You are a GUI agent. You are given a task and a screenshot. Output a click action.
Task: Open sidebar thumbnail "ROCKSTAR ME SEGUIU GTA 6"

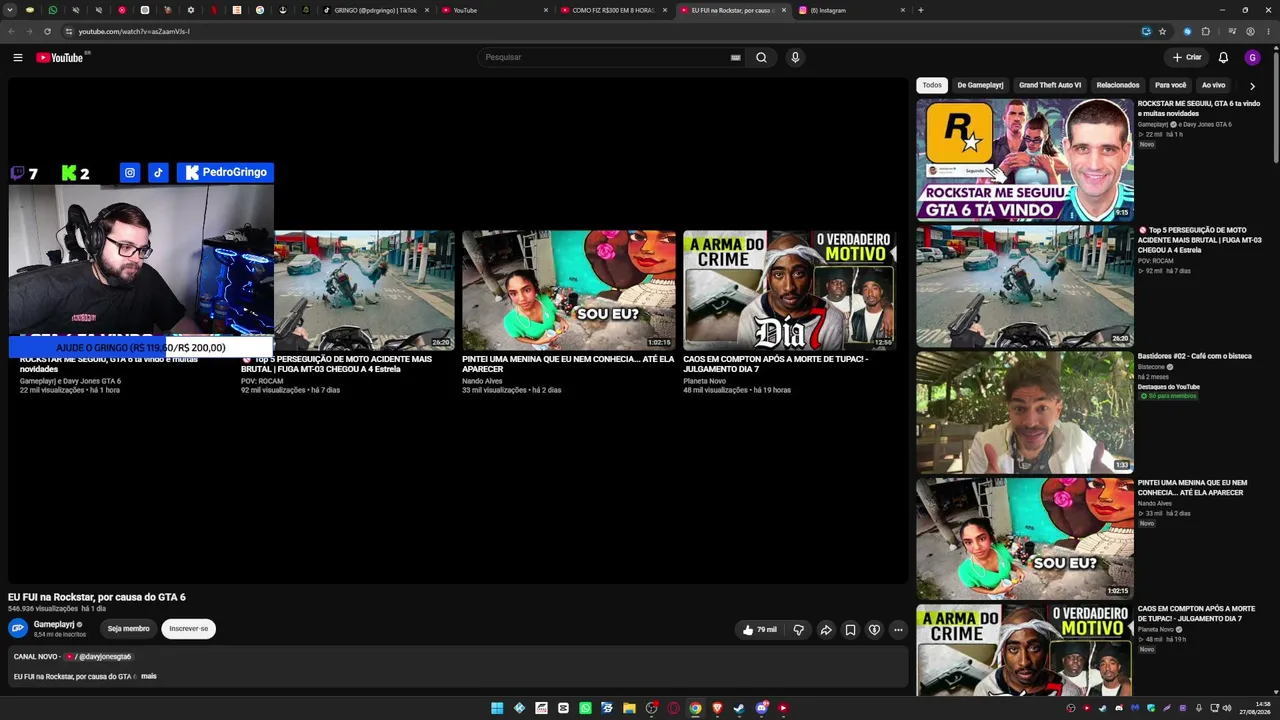[x=1025, y=159]
